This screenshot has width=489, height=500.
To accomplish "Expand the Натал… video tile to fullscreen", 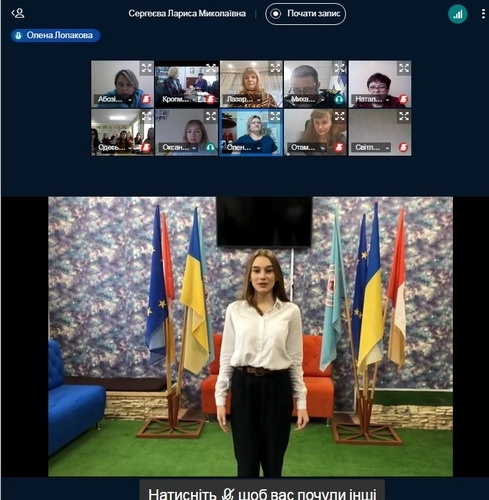I will pos(404,68).
